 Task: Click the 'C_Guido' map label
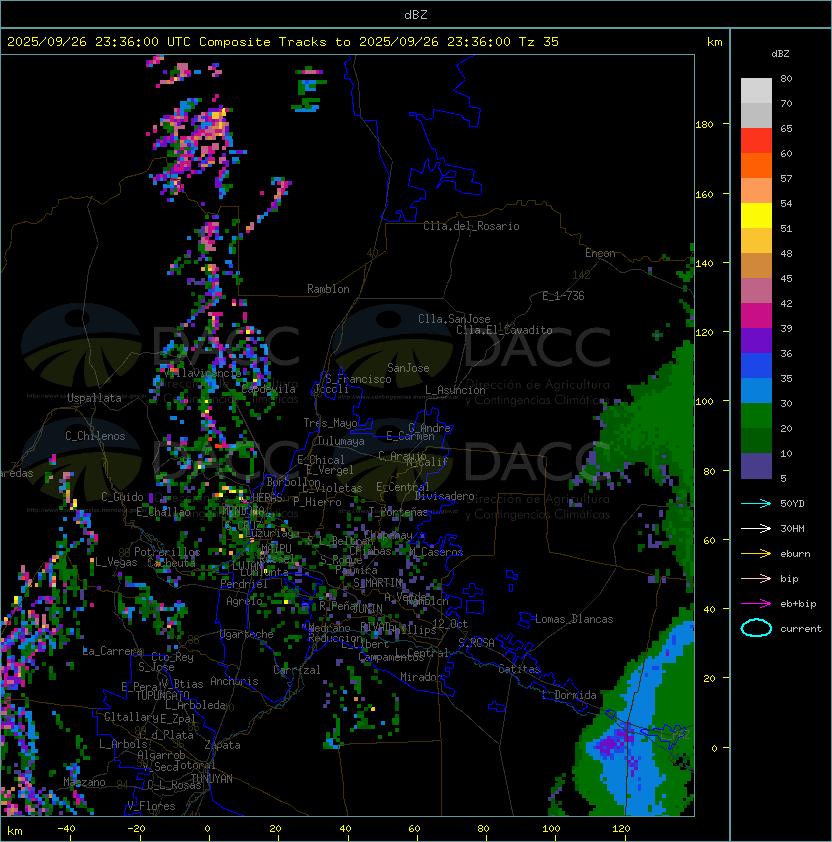[122, 497]
